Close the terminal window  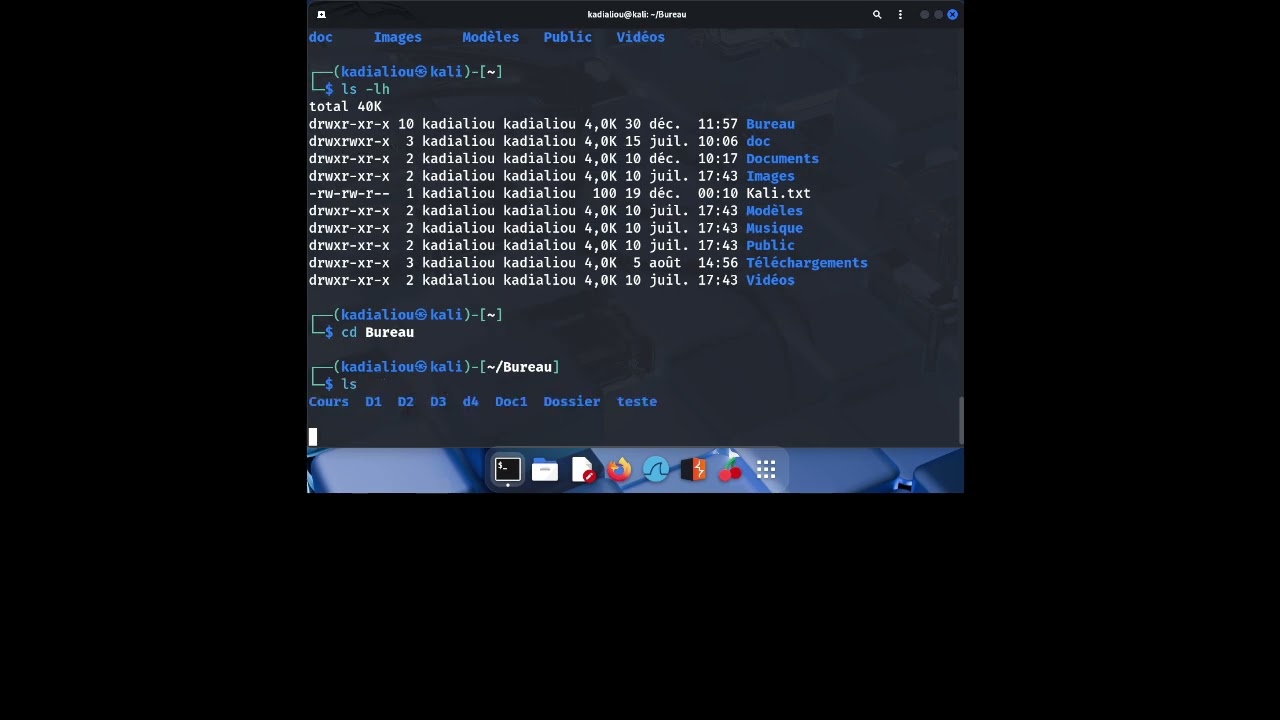952,14
